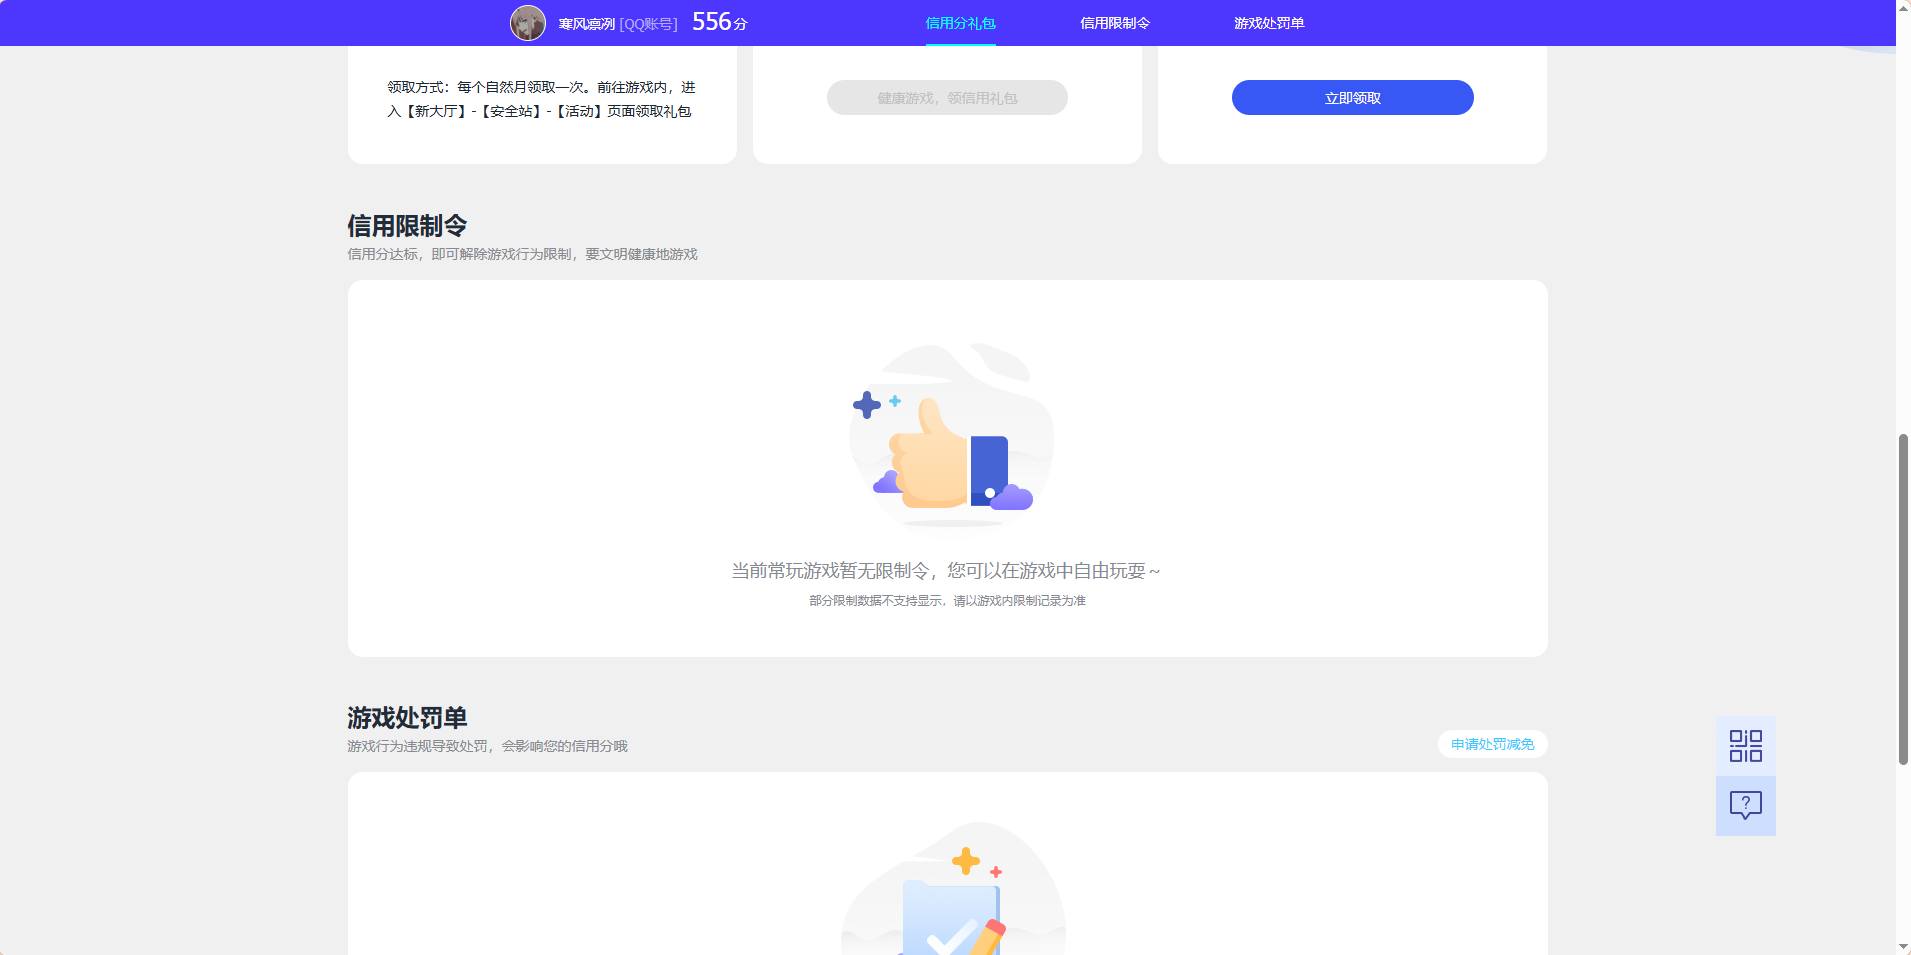1911x955 pixels.
Task: Click the 556分 credit score
Action: (720, 22)
